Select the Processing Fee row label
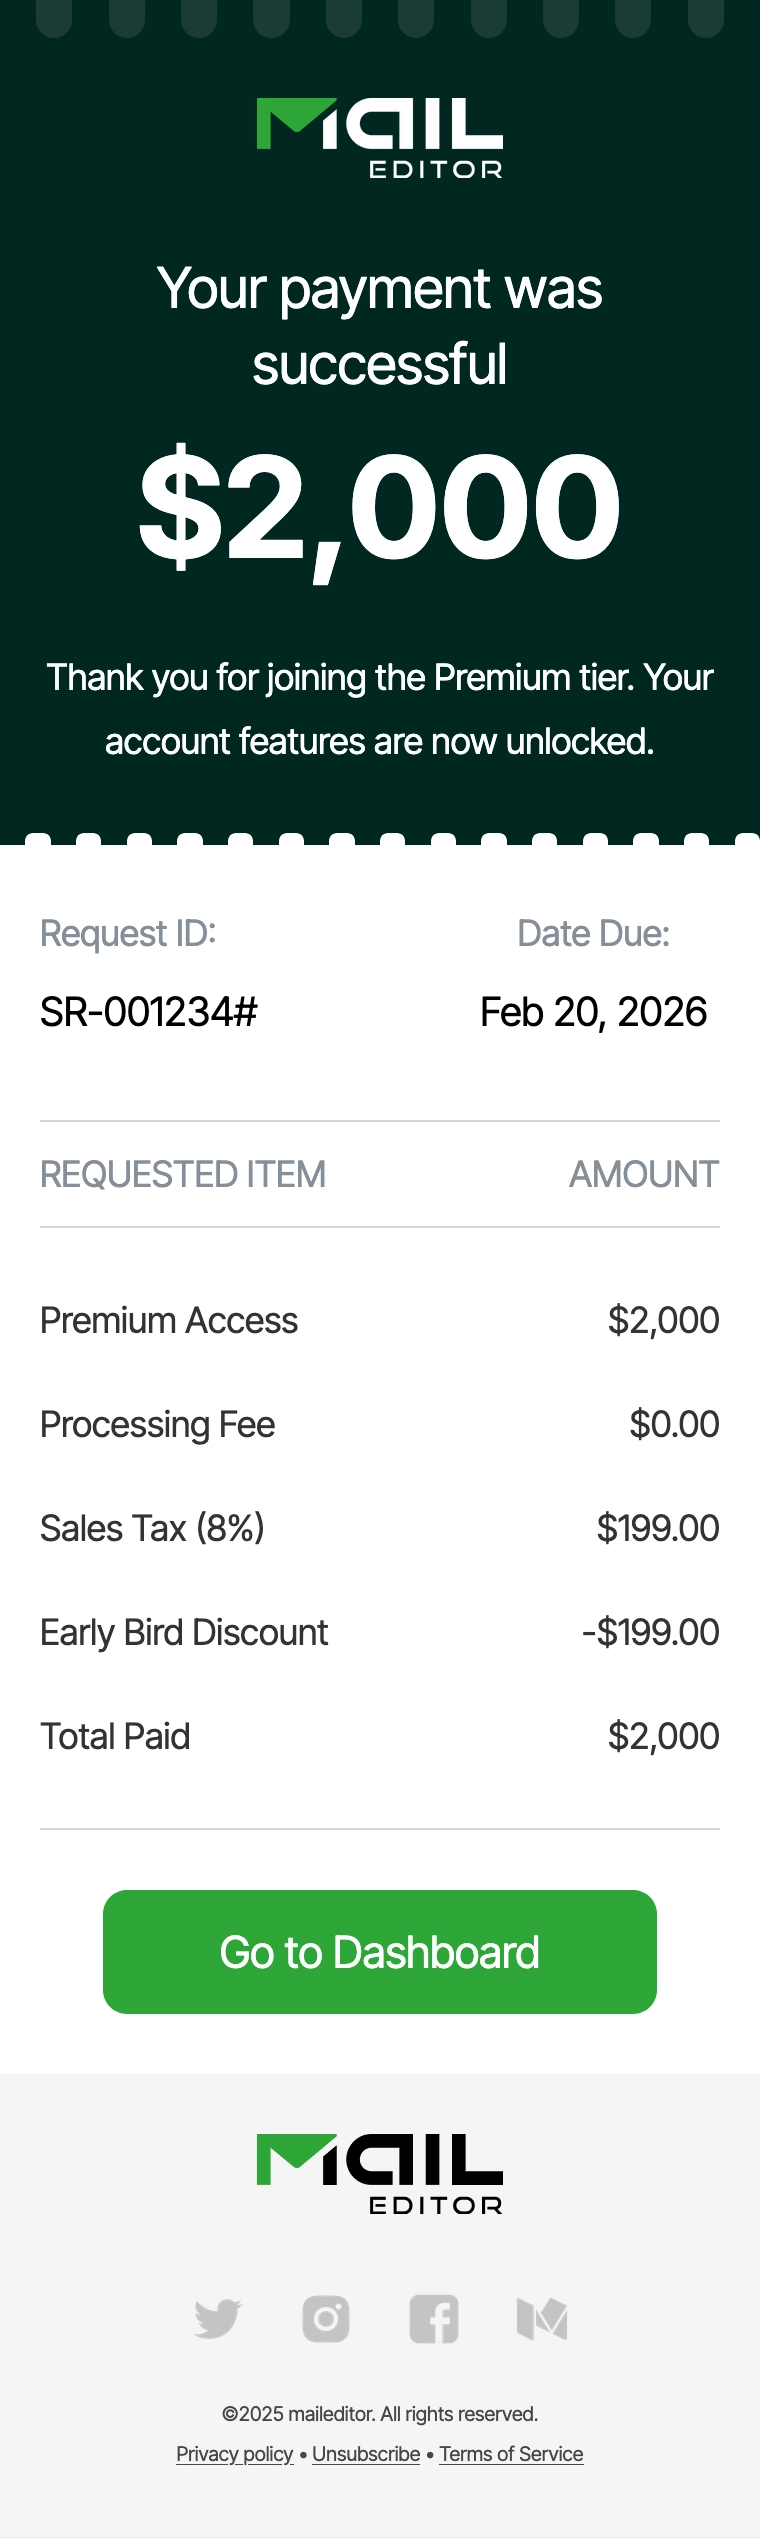Screen dimensions: 760x2538 157,1424
